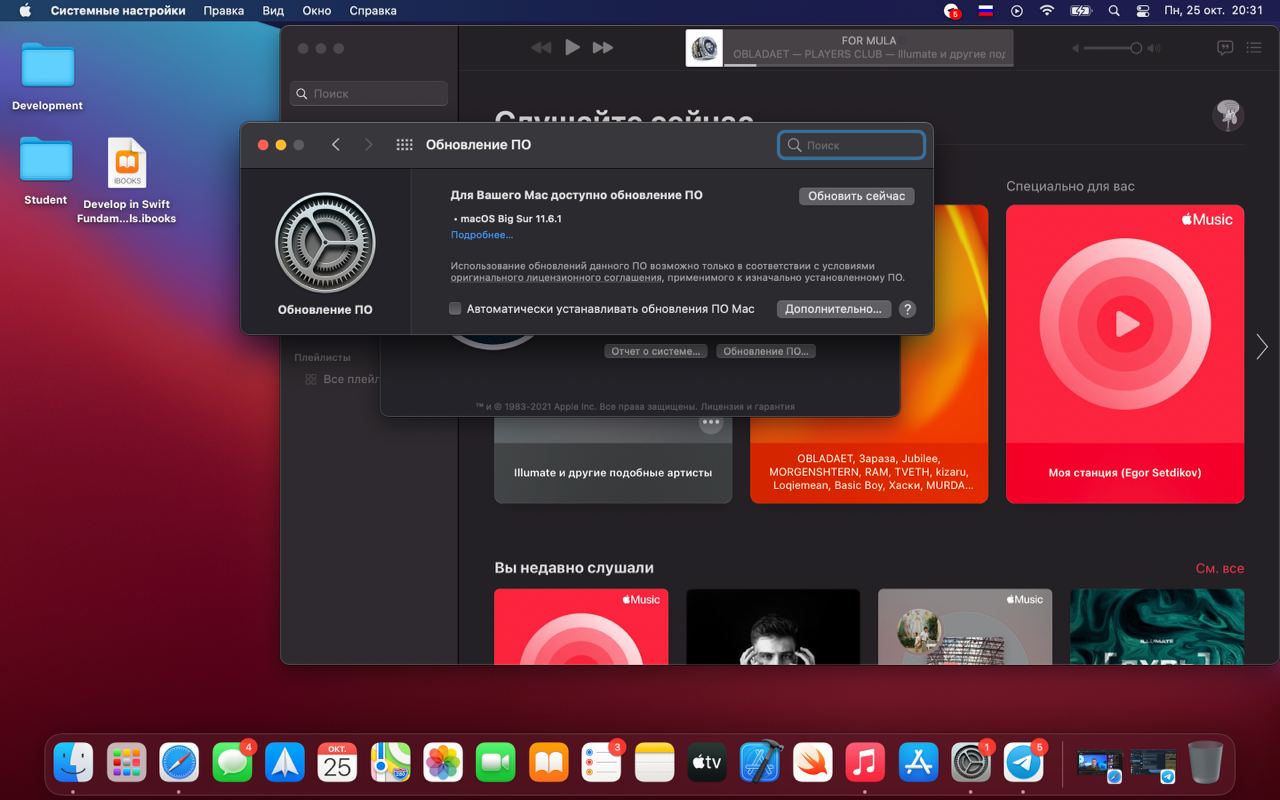Open App Store in the Dock
1280x800 pixels.
coord(918,763)
